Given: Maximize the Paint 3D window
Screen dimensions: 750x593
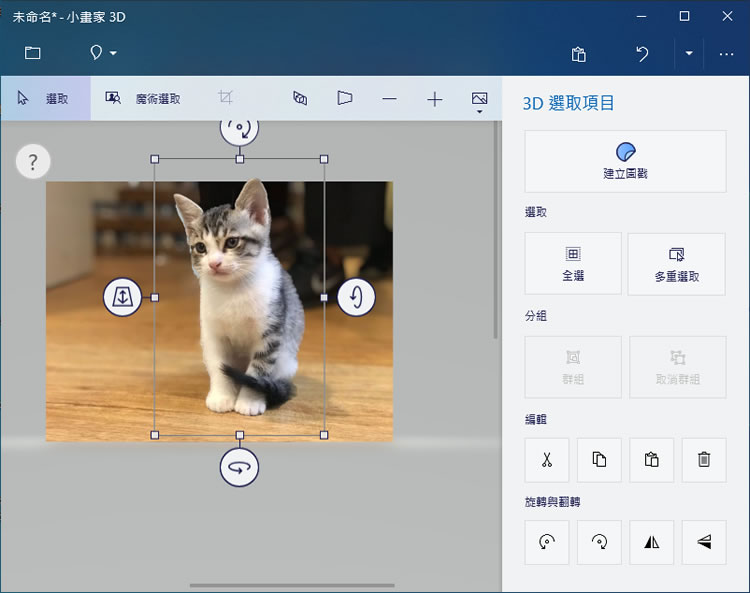Looking at the screenshot, I should click(684, 16).
